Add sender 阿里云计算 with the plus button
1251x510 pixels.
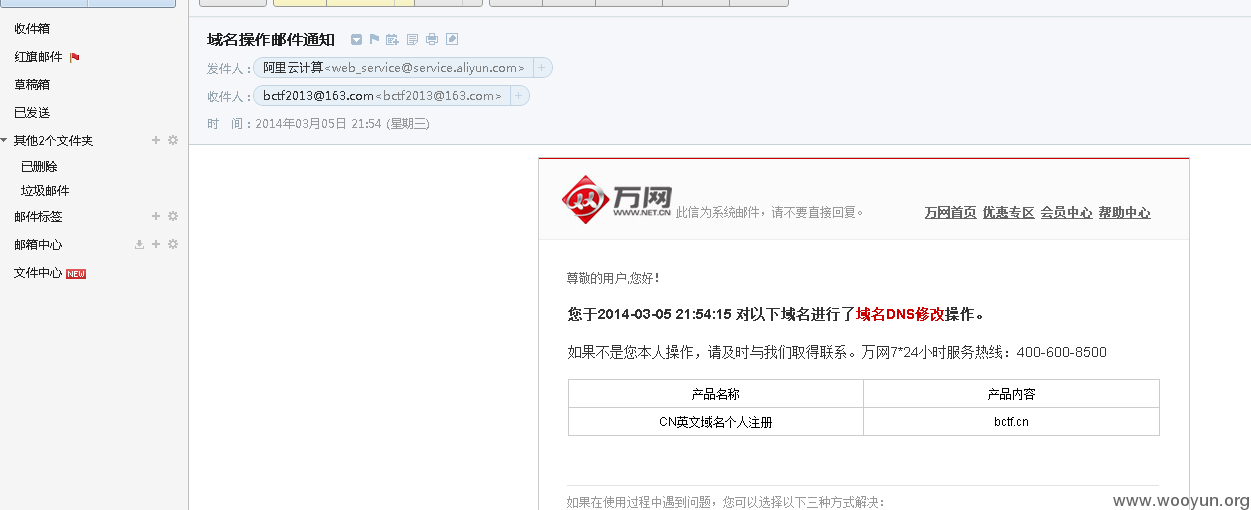[541, 68]
